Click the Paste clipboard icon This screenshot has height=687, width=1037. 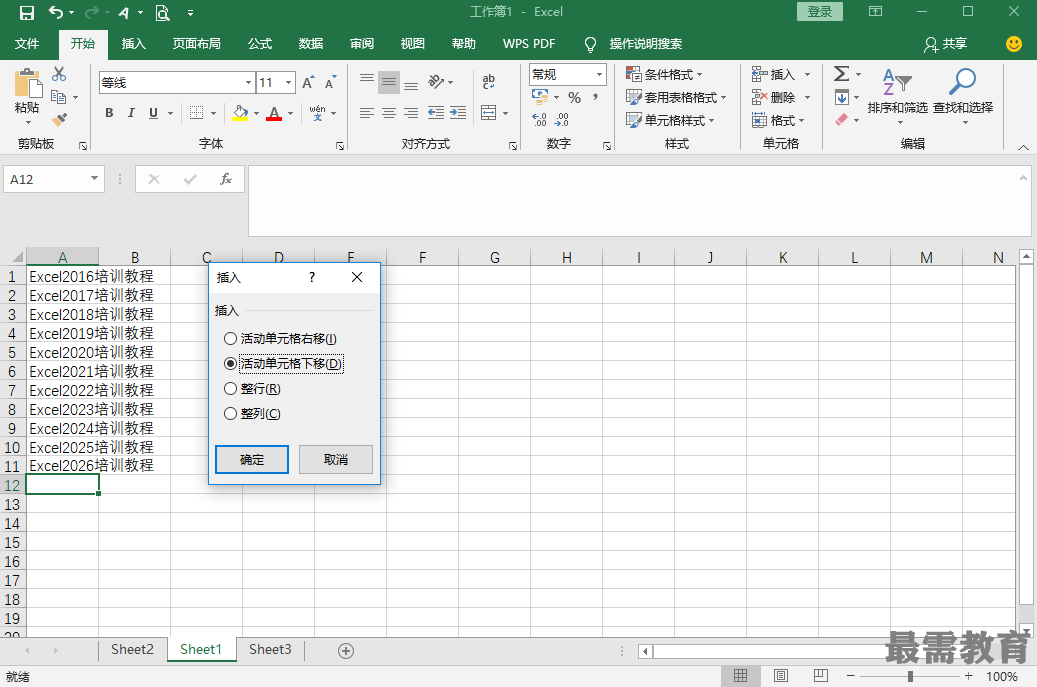[x=28, y=83]
